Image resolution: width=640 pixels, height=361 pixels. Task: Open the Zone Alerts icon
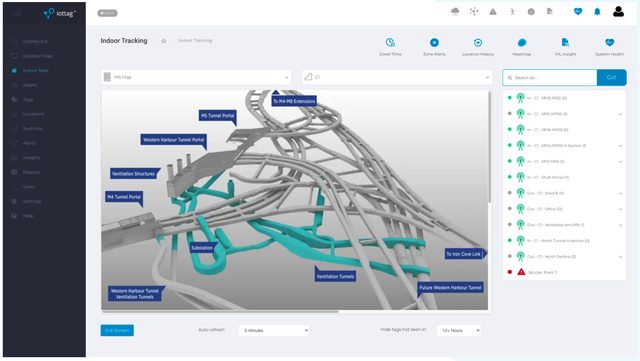coord(434,42)
